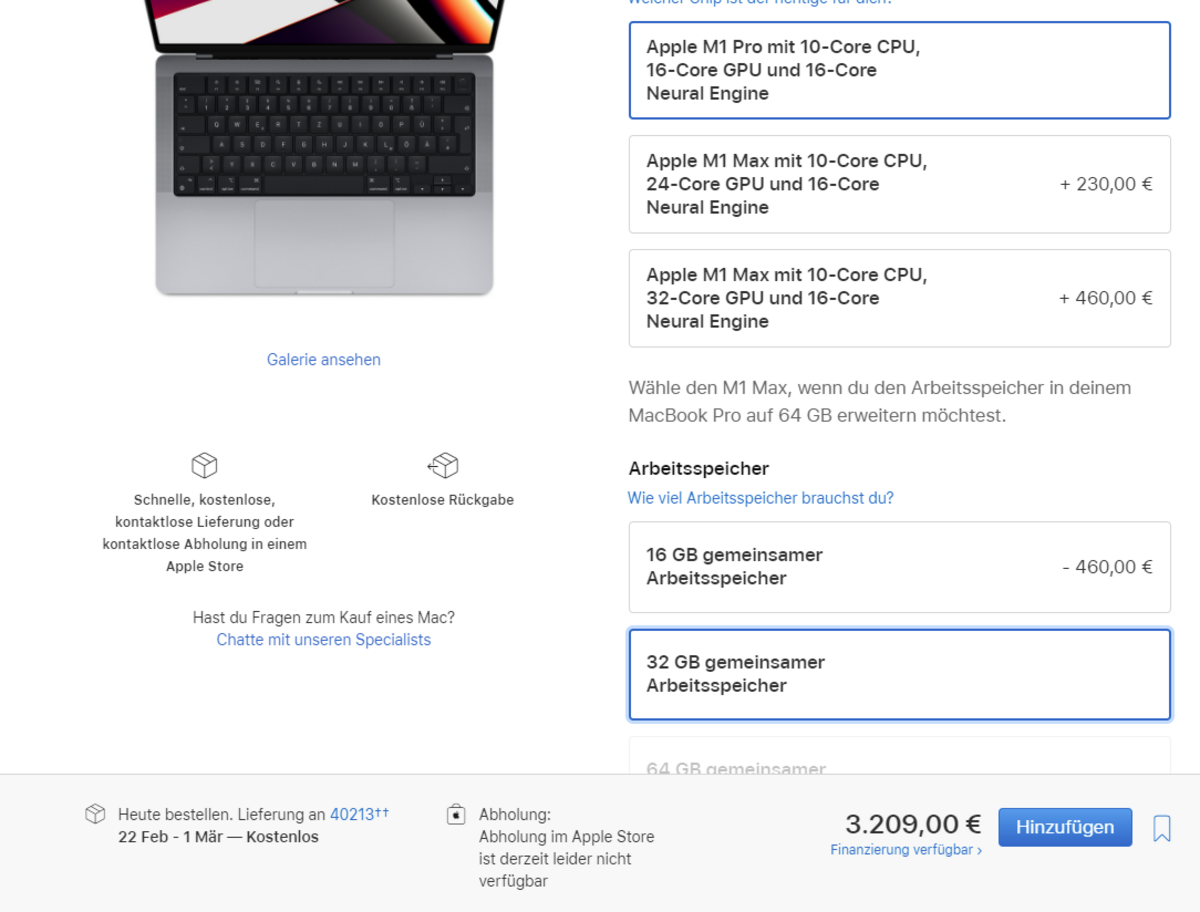Click Chatte mit unseren Specialists
The height and width of the screenshot is (912, 1200).
323,640
